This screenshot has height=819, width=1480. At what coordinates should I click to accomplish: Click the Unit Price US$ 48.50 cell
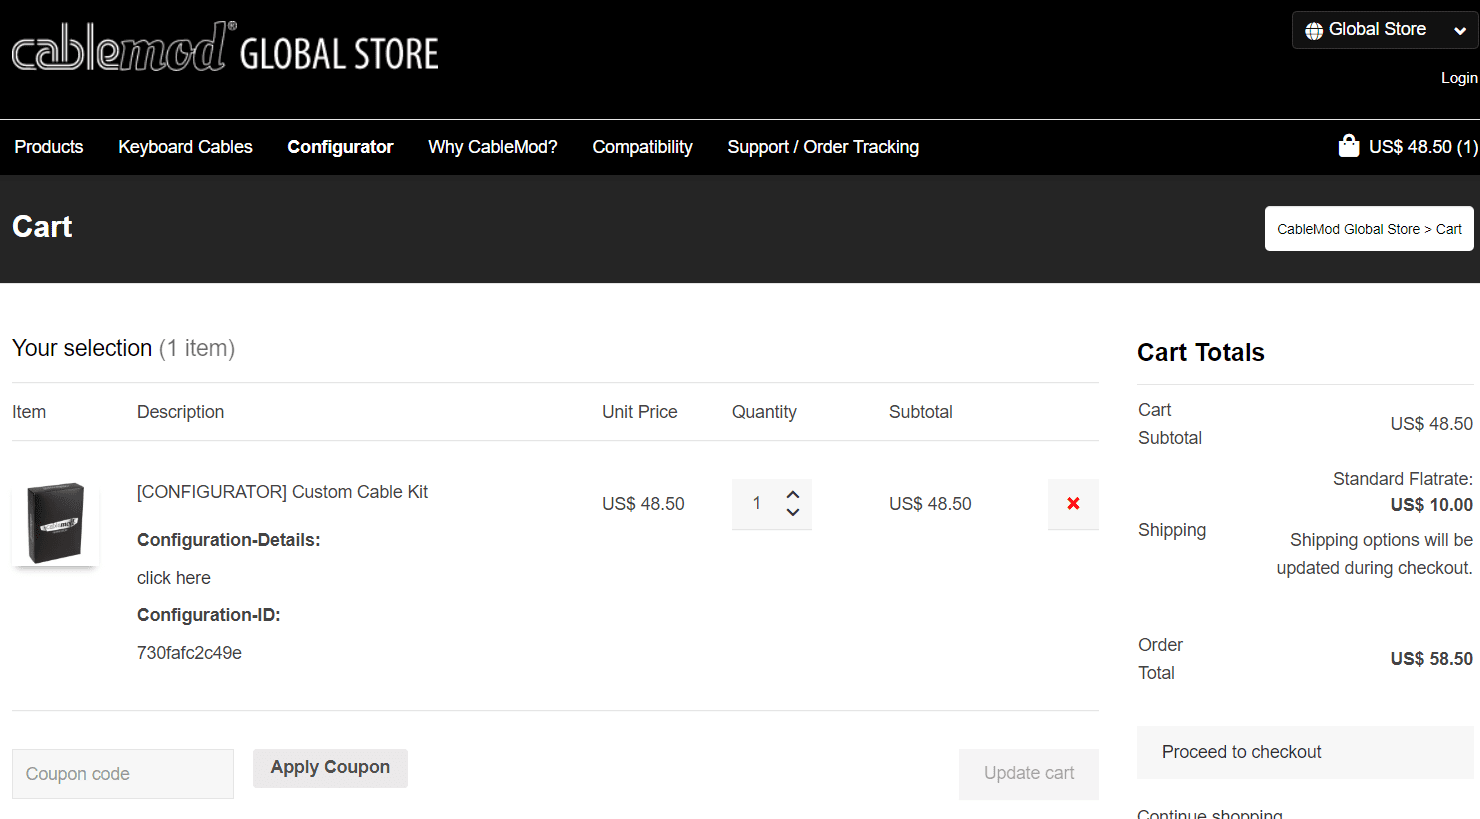point(643,504)
